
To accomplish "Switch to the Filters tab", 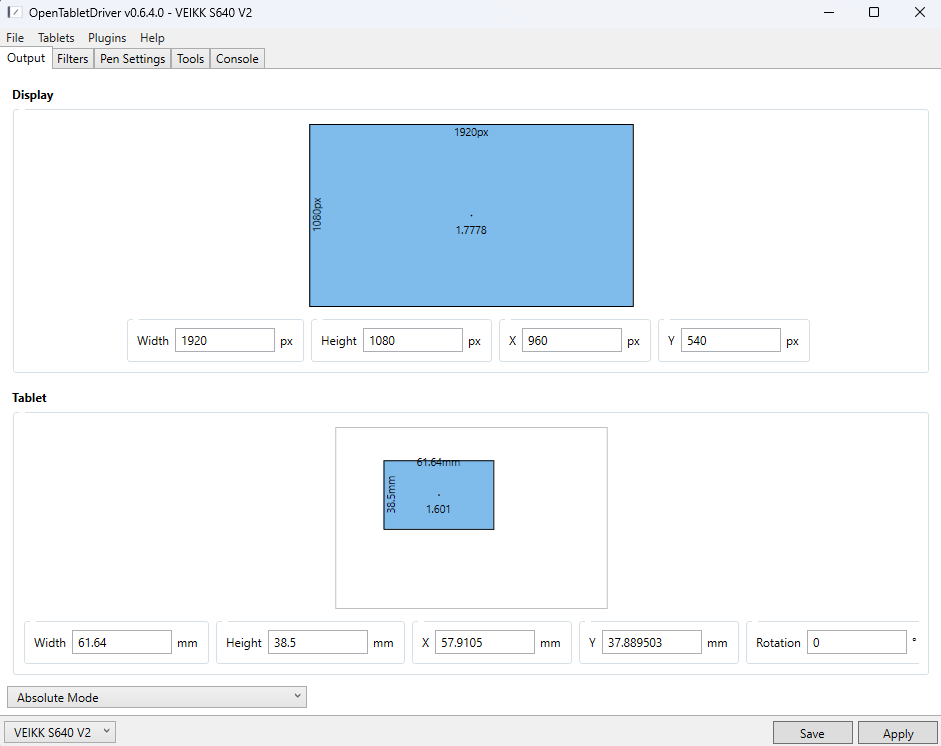I will coord(73,59).
